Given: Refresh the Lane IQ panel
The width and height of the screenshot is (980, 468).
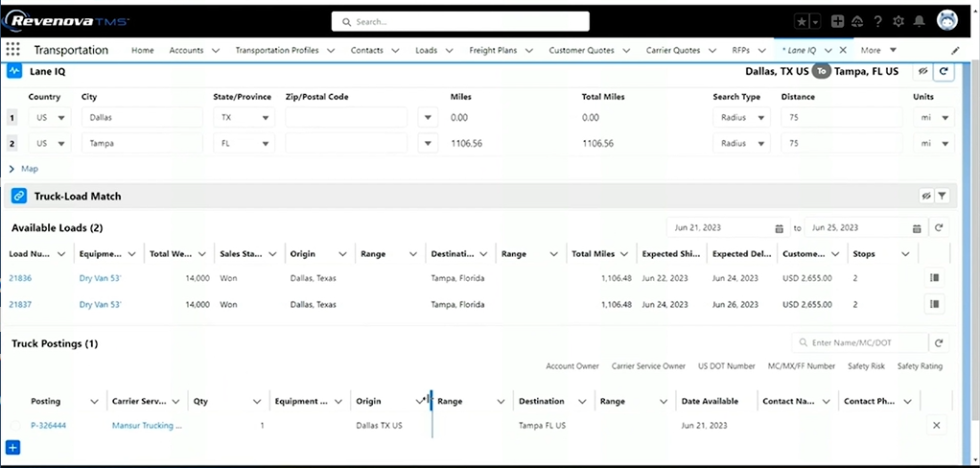Looking at the screenshot, I should click(943, 72).
